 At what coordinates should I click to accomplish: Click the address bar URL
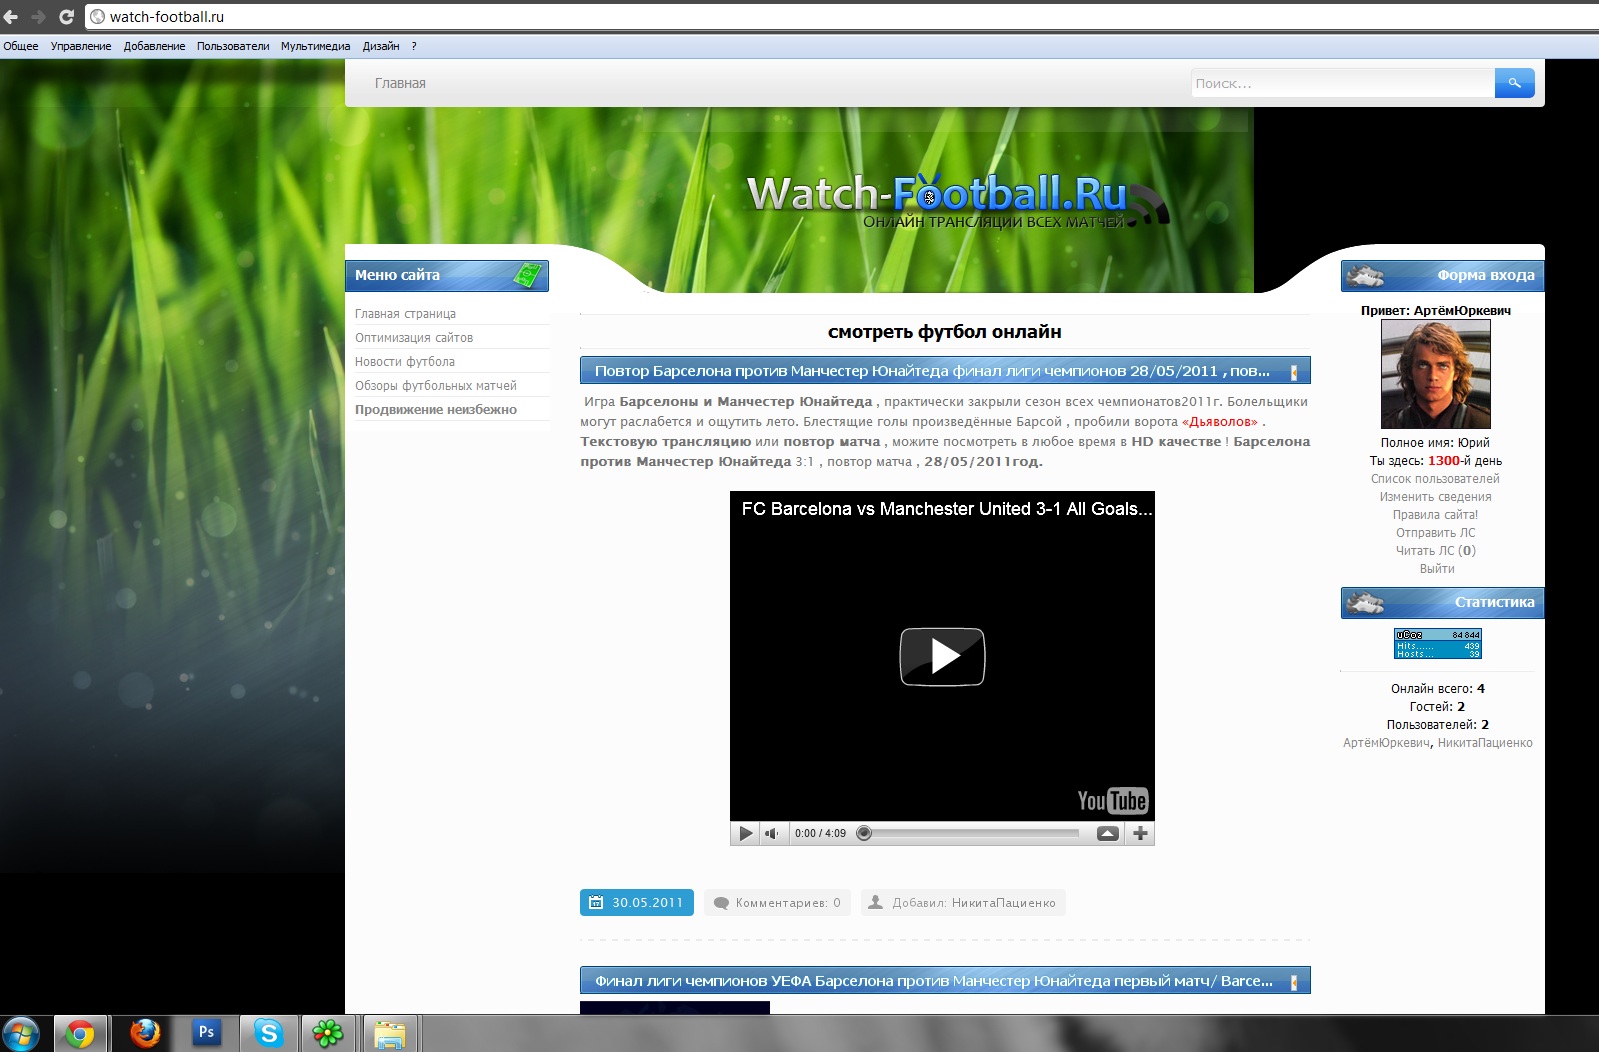[x=167, y=16]
